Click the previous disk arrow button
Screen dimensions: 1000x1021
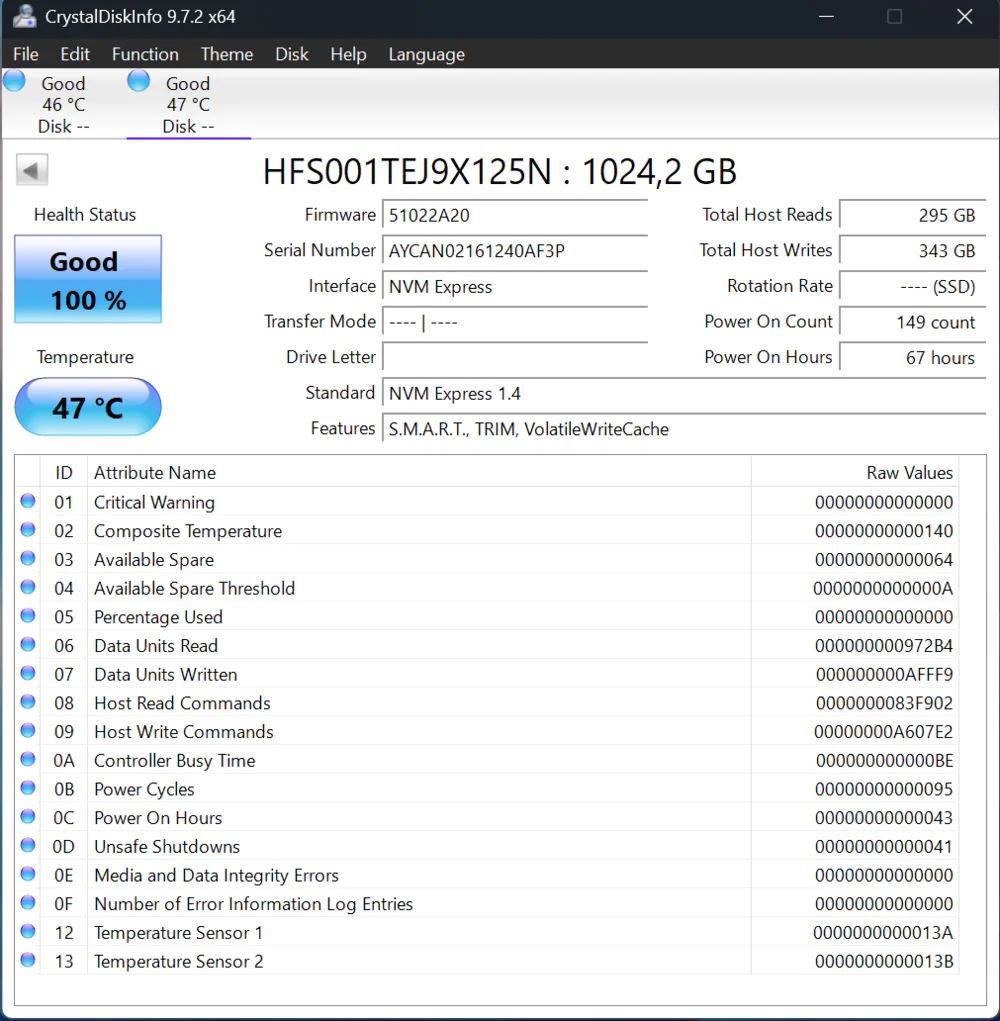32,170
